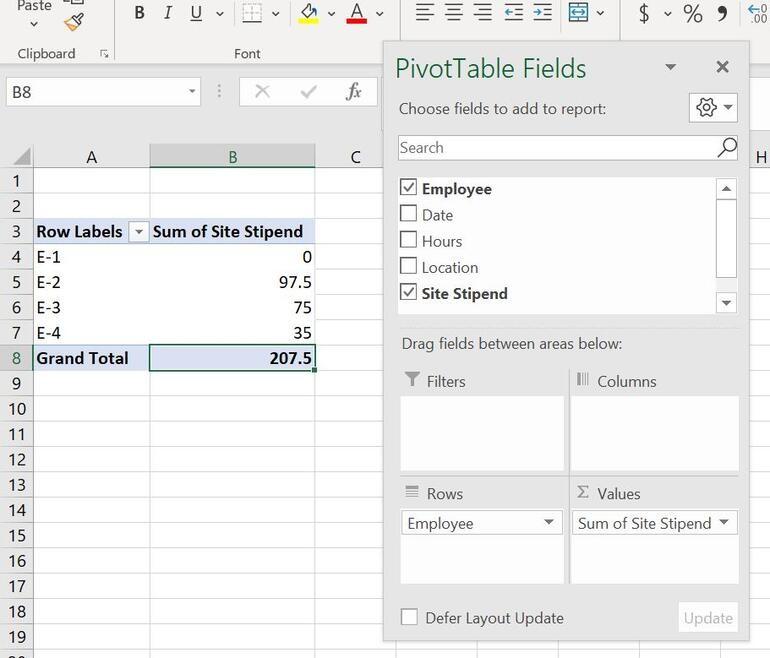The width and height of the screenshot is (770, 658).
Task: Increase the cell indent
Action: tap(542, 13)
